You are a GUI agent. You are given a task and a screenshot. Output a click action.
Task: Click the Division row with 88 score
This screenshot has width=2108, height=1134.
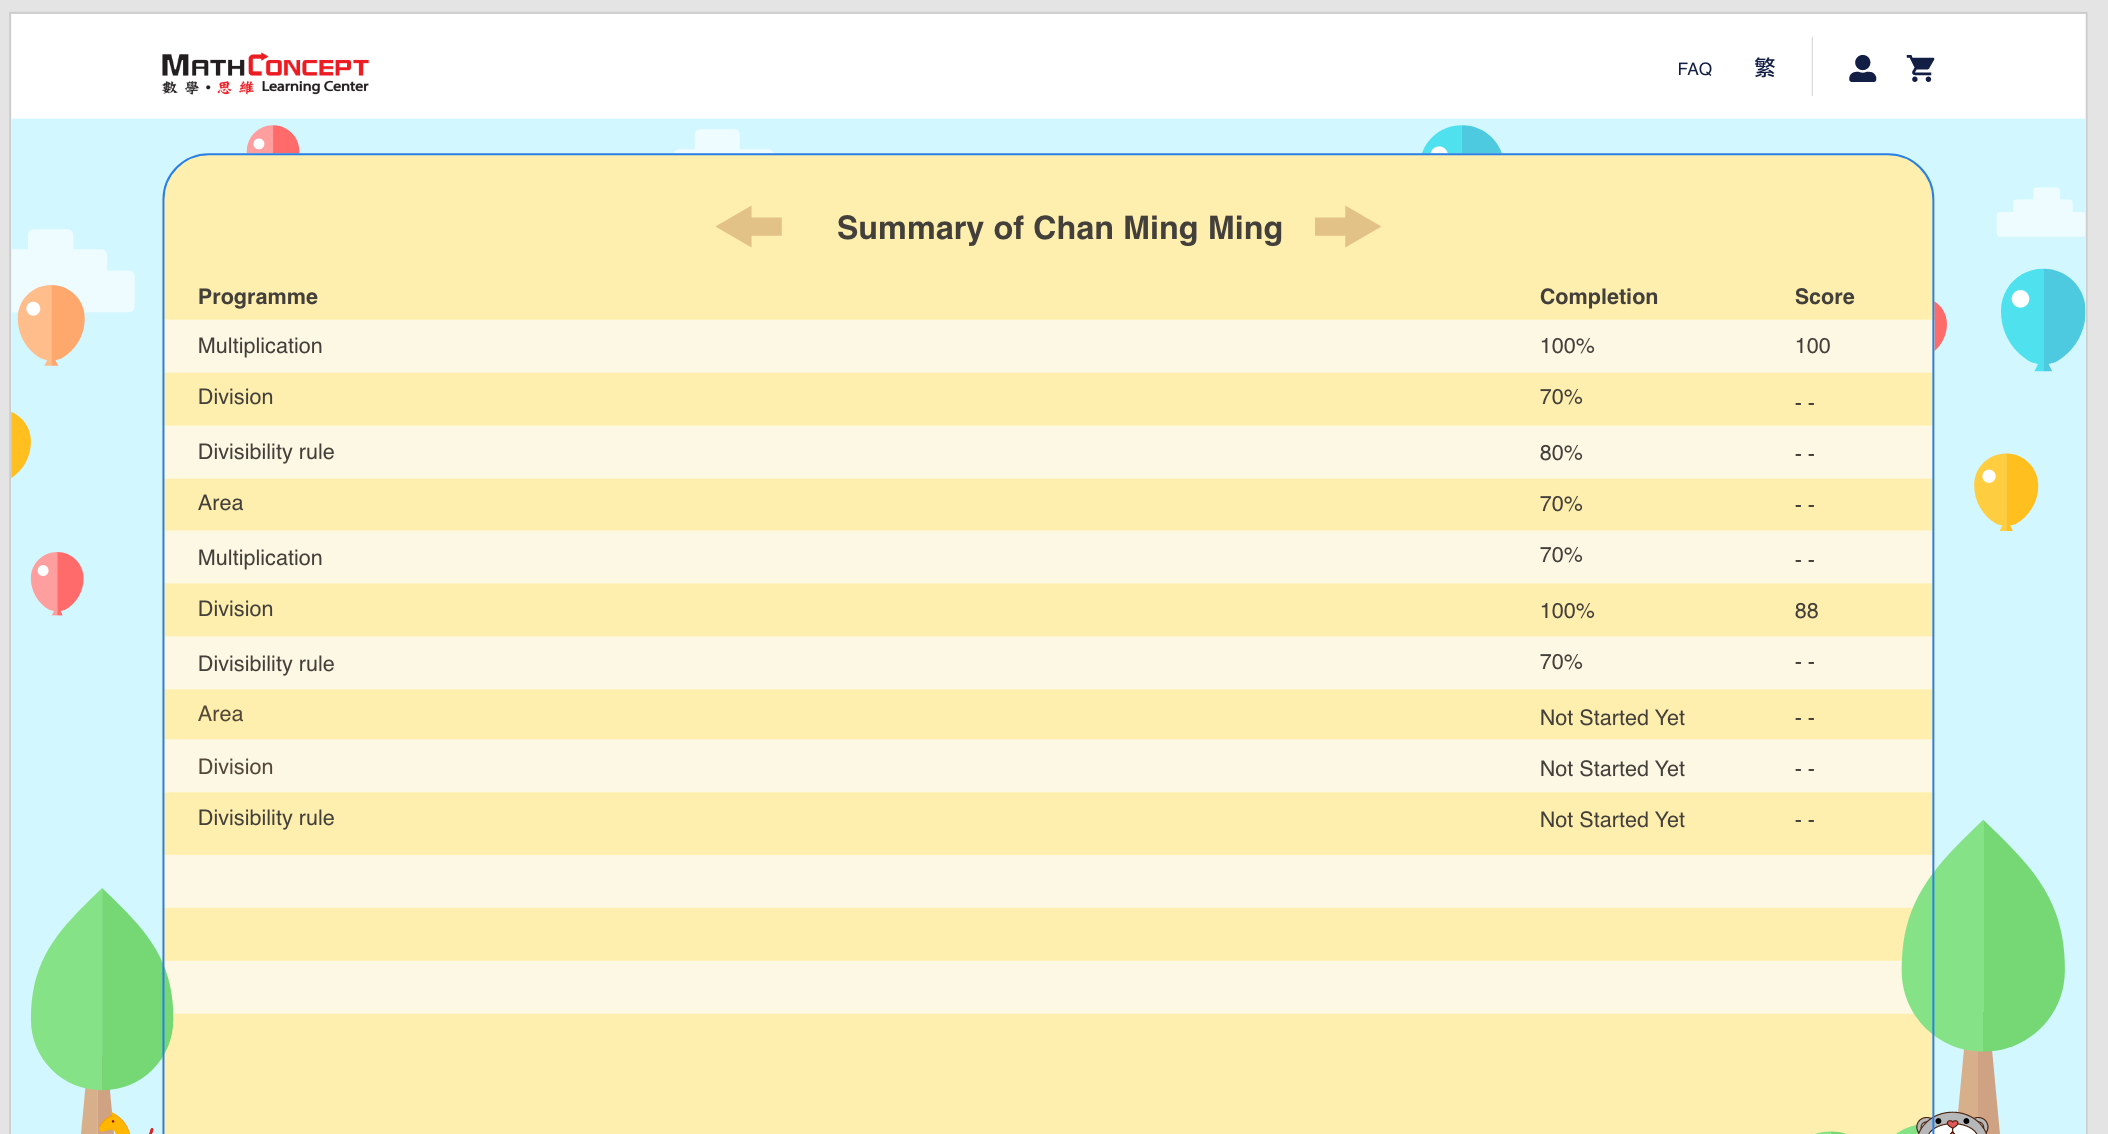[x=236, y=609]
